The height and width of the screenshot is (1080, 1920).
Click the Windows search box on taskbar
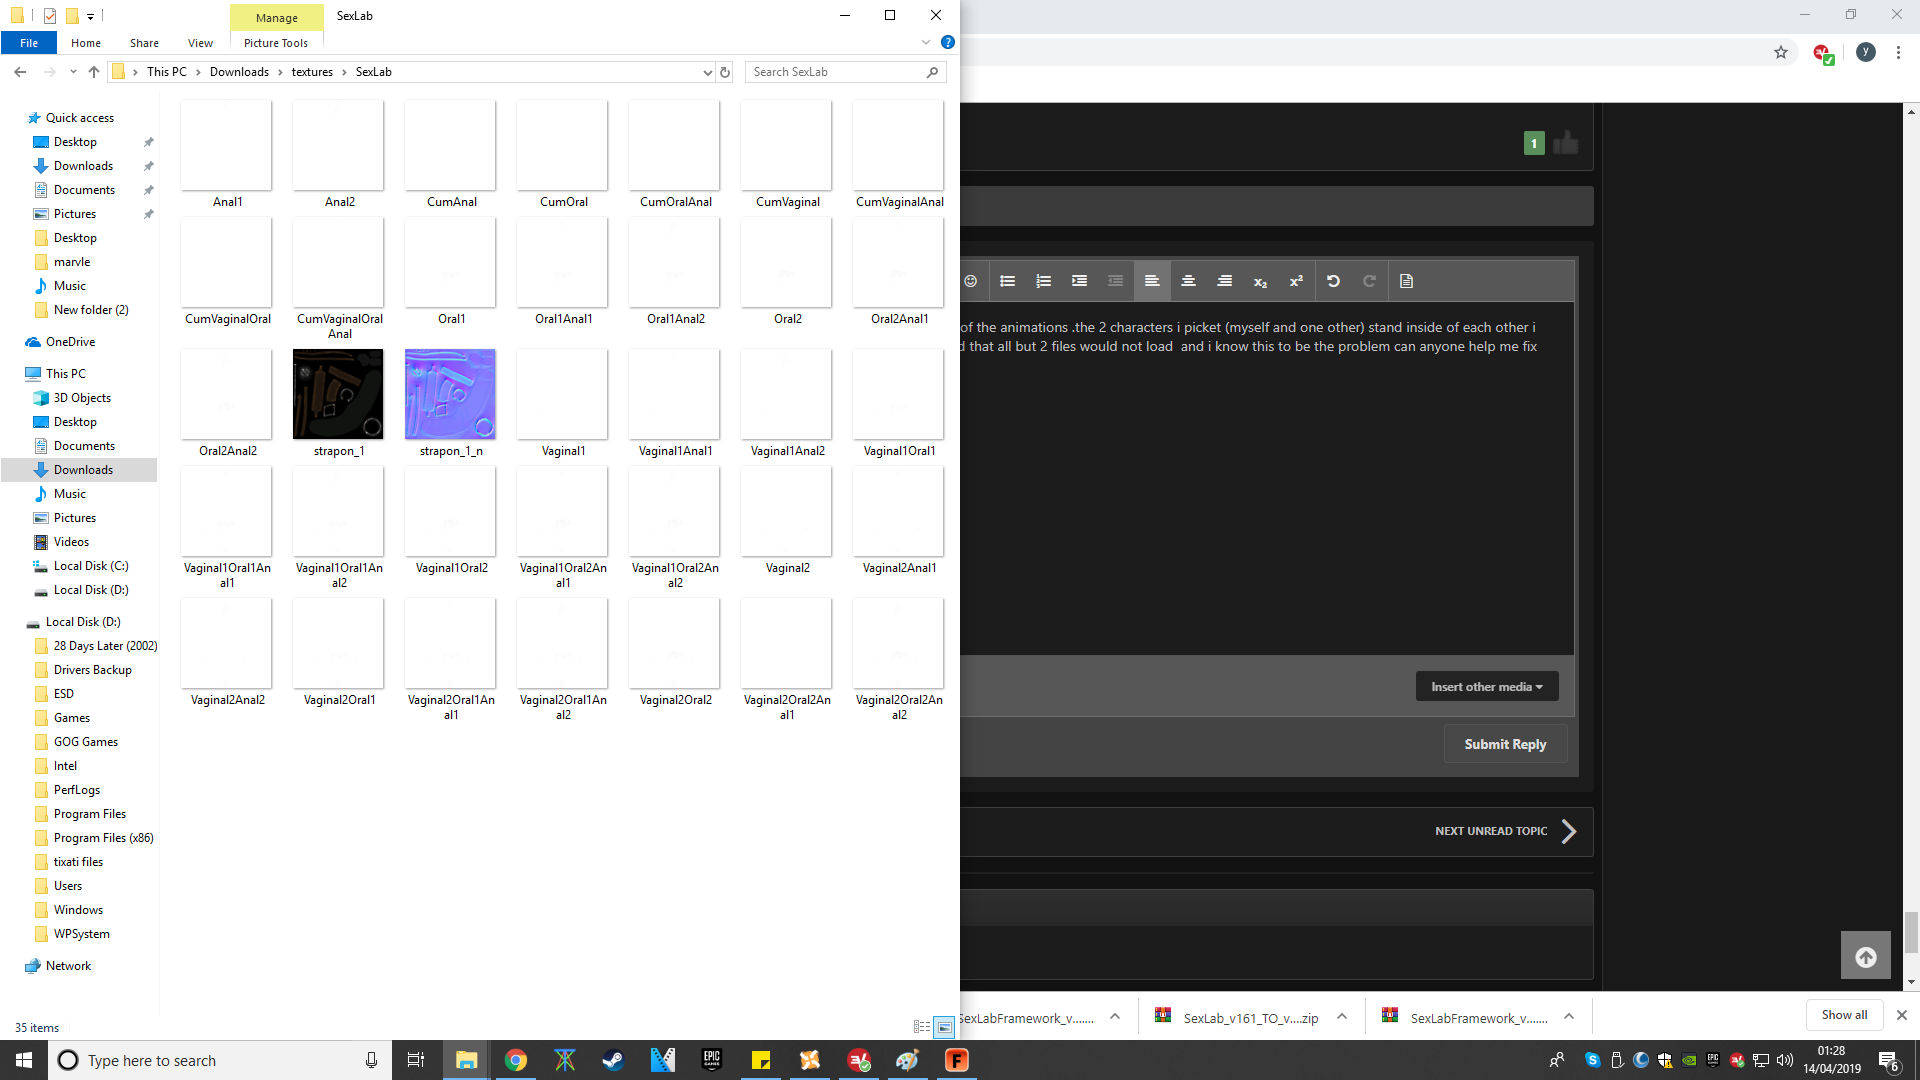(219, 1060)
